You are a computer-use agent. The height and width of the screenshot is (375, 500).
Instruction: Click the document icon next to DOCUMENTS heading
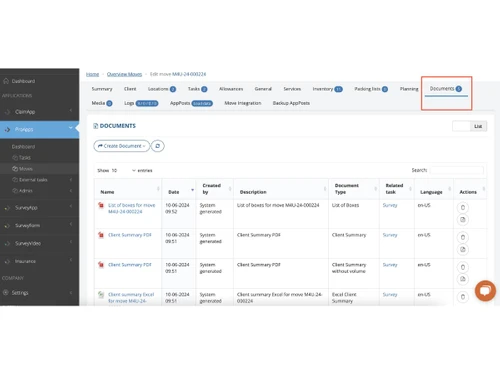tap(96, 126)
